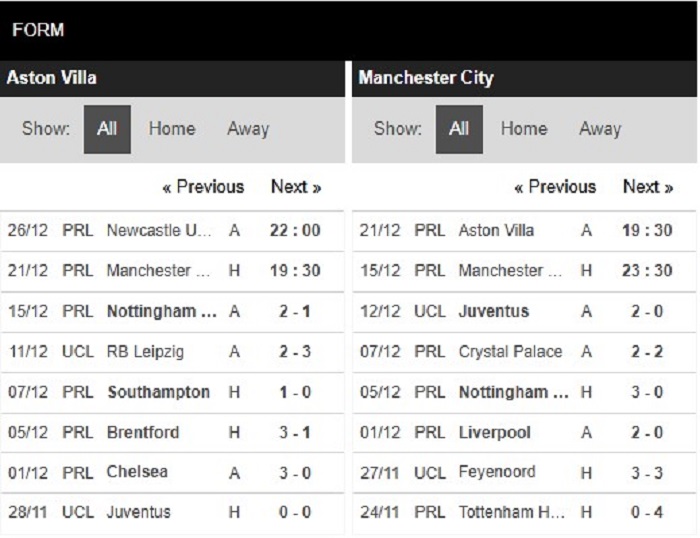Viewport: 700px width, 538px height.
Task: Go to Next Manchester City fixtures
Action: tap(648, 187)
